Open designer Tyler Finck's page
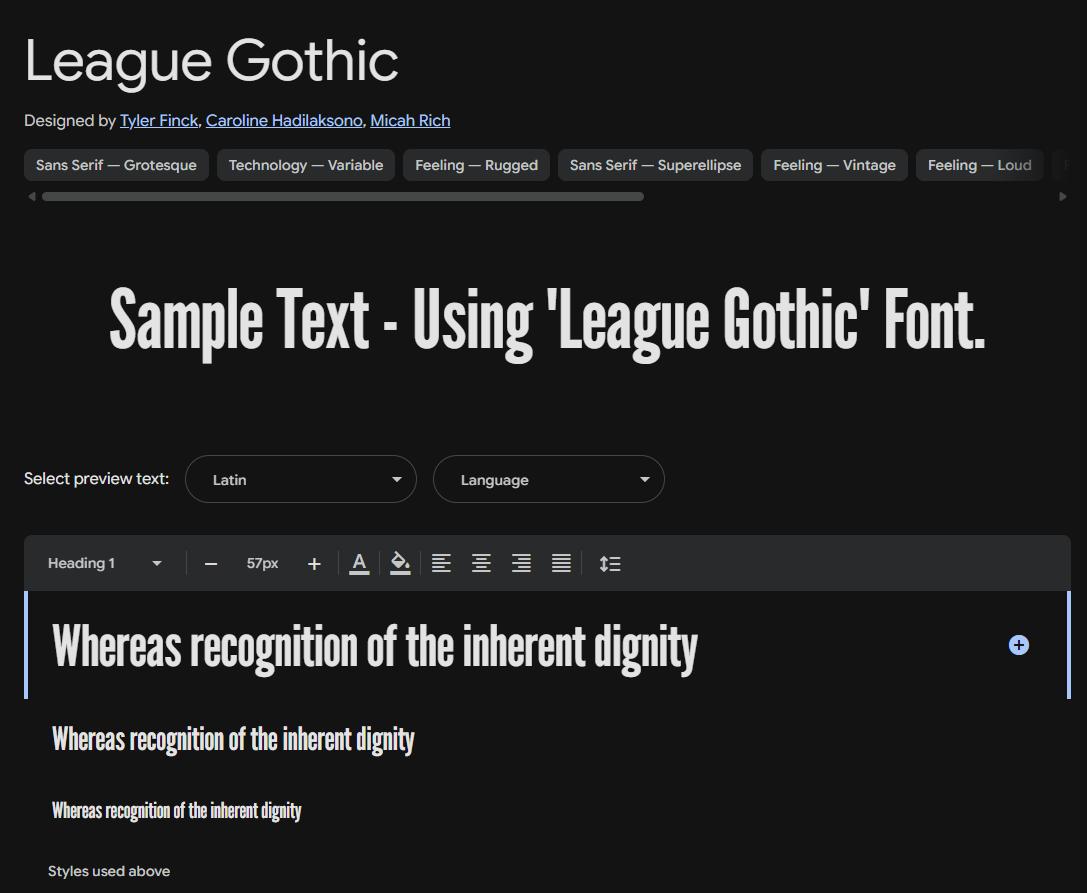Viewport: 1087px width, 893px height. [159, 121]
